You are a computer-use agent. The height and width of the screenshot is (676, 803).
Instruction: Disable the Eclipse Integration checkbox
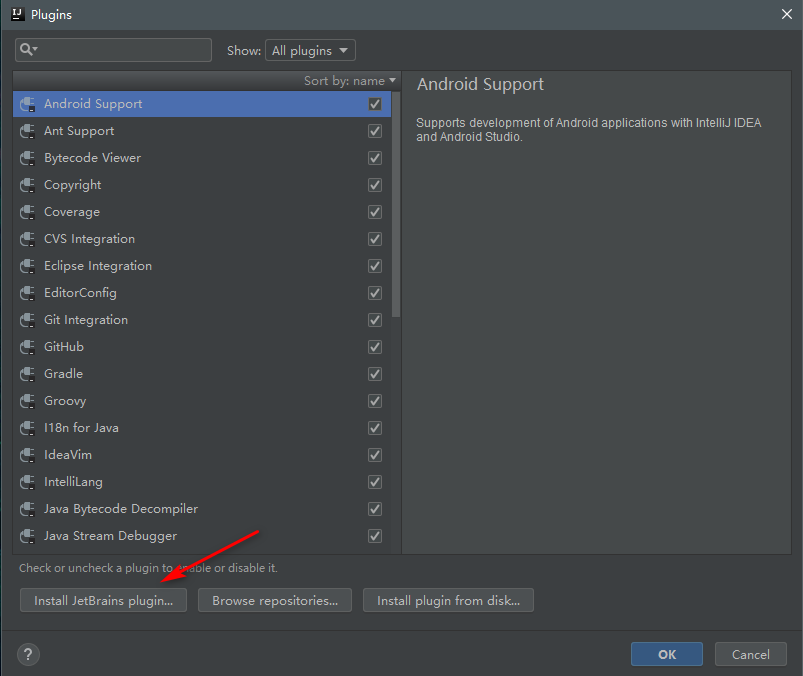tap(375, 266)
